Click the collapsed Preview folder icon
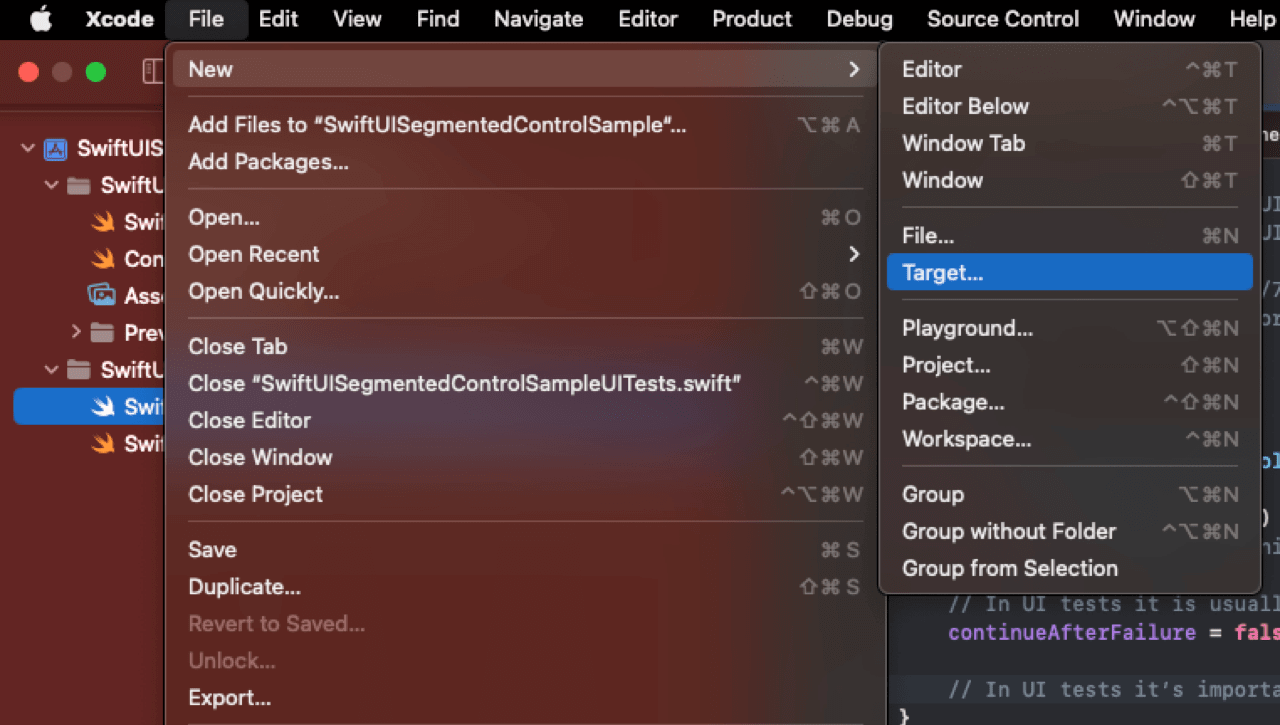Image resolution: width=1280 pixels, height=725 pixels. coord(100,332)
